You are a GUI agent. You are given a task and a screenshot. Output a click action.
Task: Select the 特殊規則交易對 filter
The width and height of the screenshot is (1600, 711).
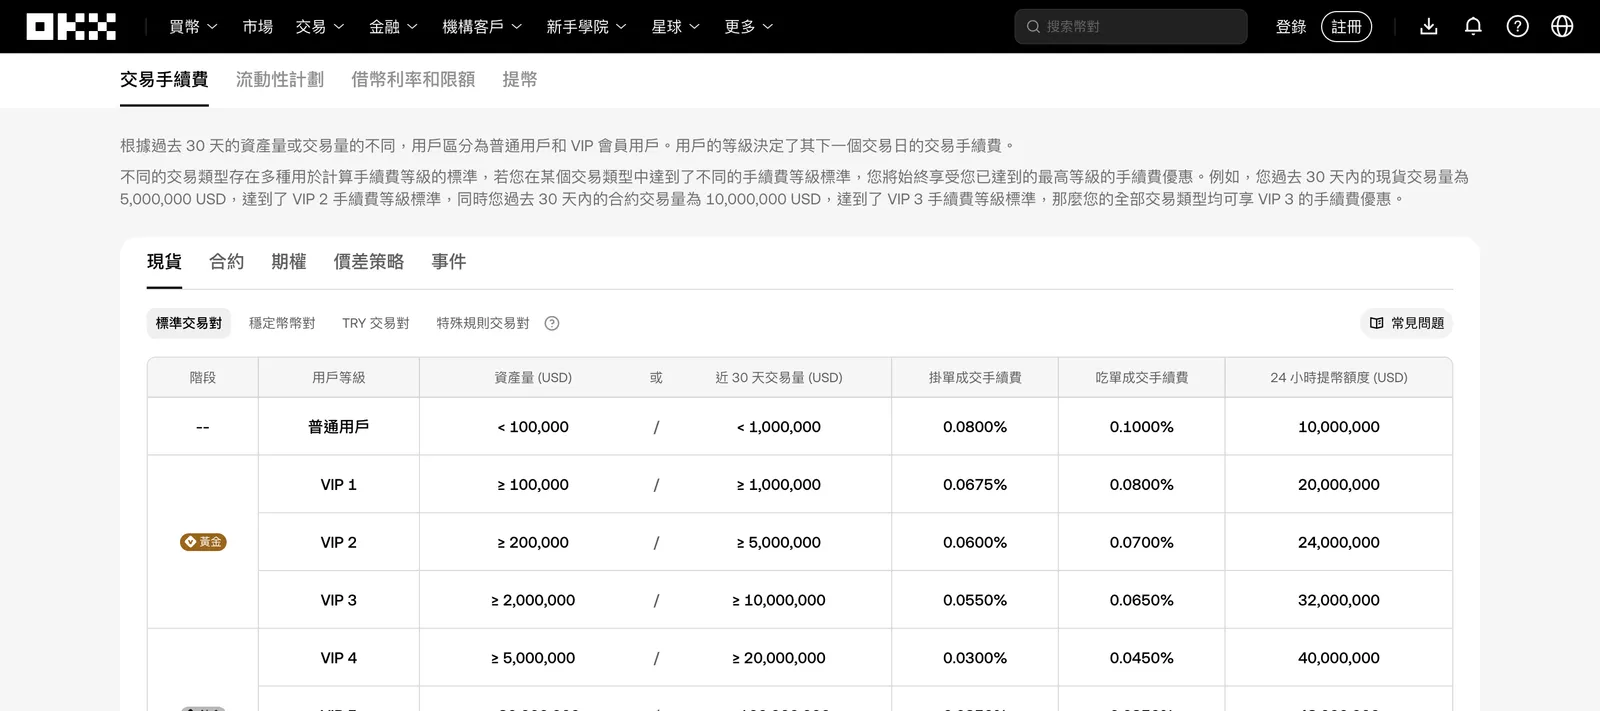coord(483,323)
